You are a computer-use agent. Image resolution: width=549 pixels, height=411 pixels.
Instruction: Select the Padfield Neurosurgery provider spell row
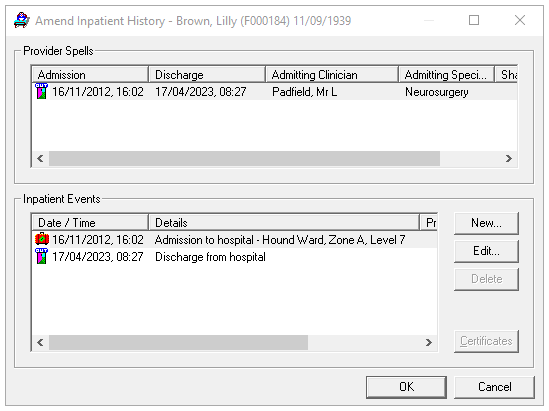pos(274,92)
